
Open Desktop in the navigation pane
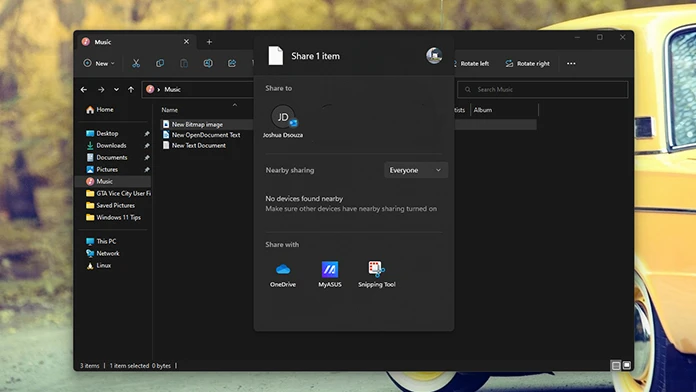[103, 133]
